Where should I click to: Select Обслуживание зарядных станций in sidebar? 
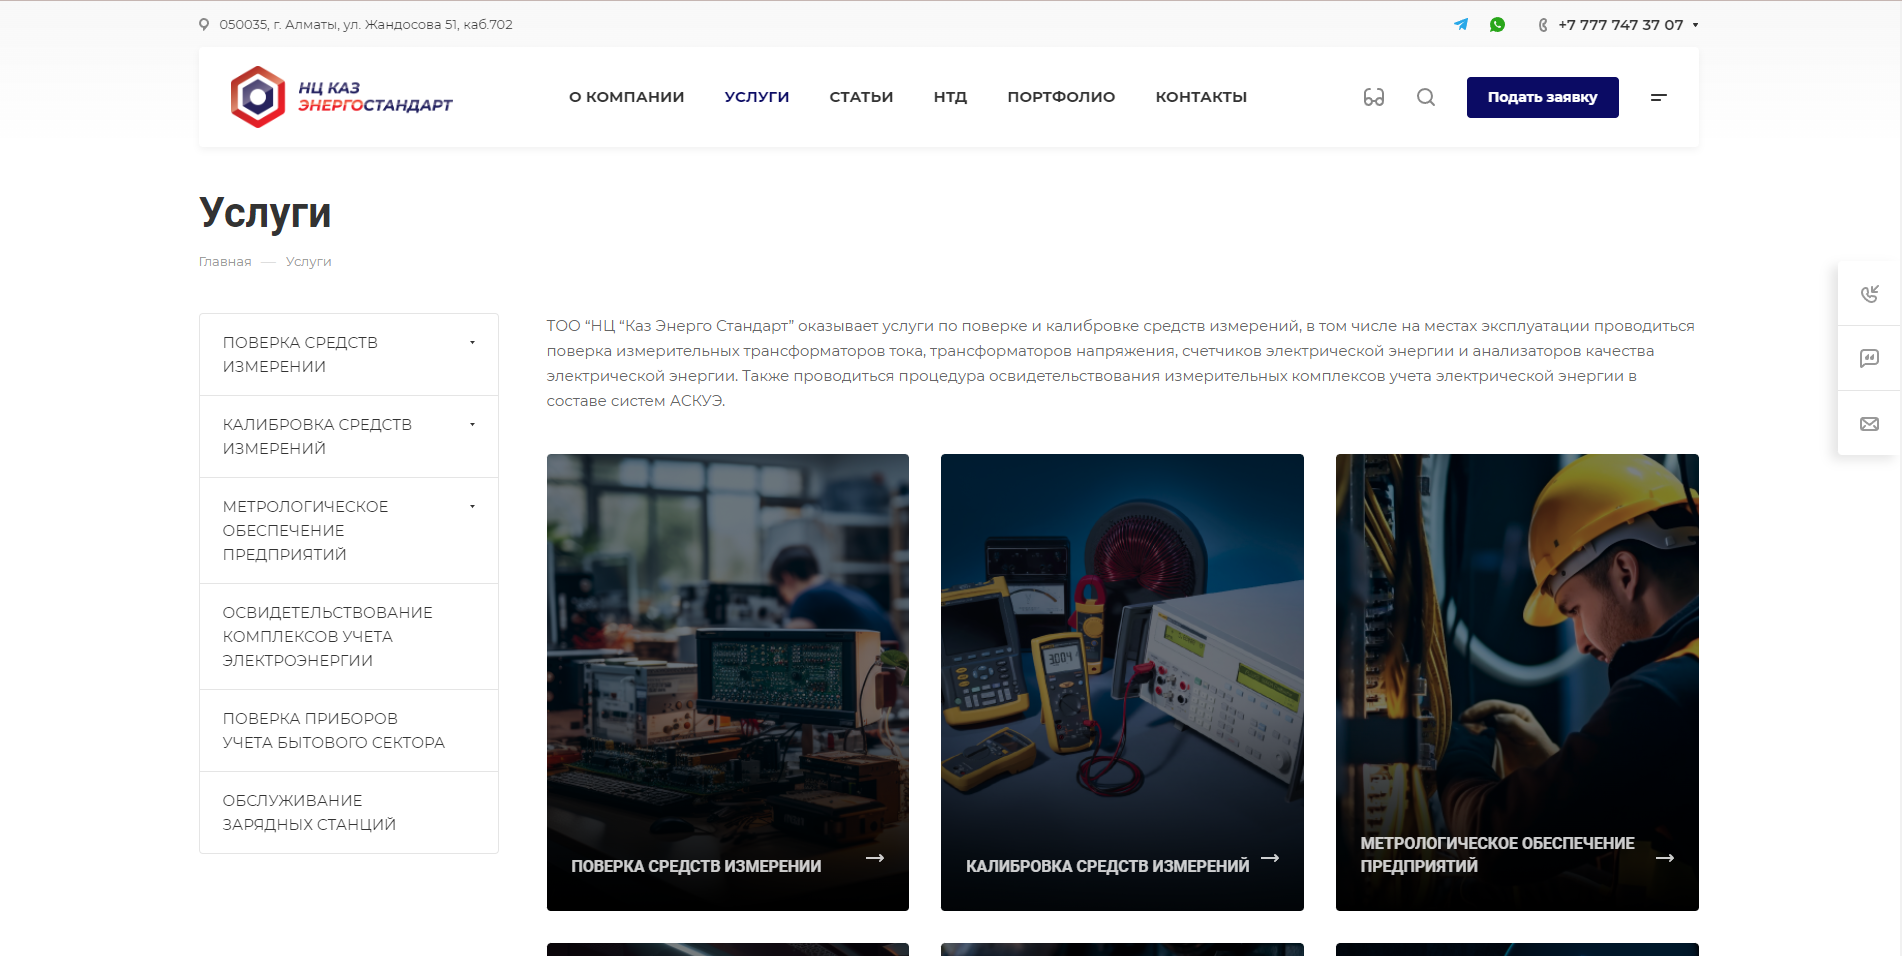(309, 812)
